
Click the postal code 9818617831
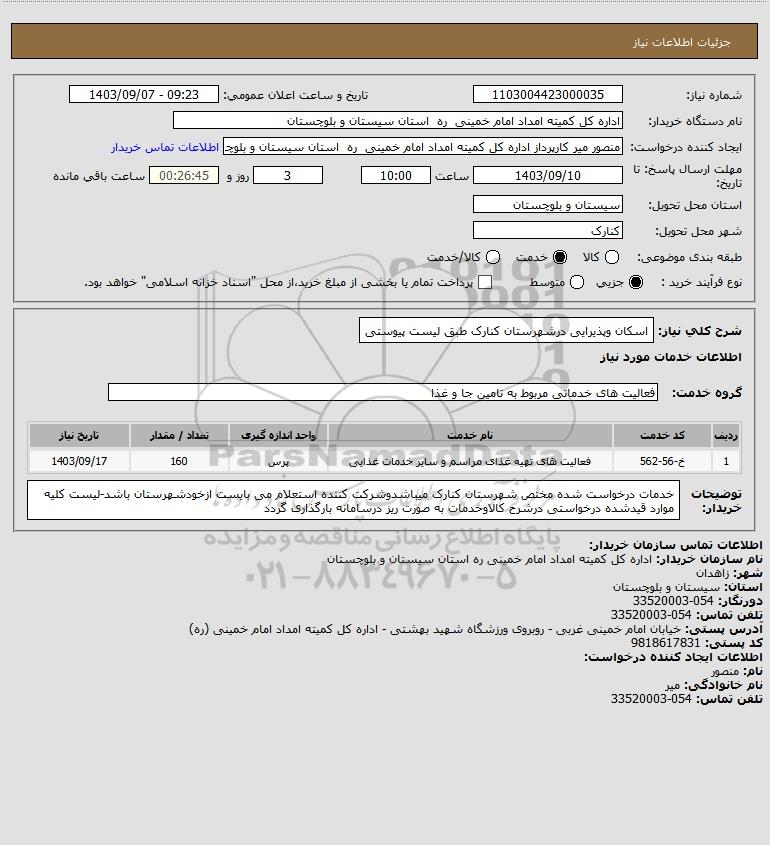pos(665,643)
